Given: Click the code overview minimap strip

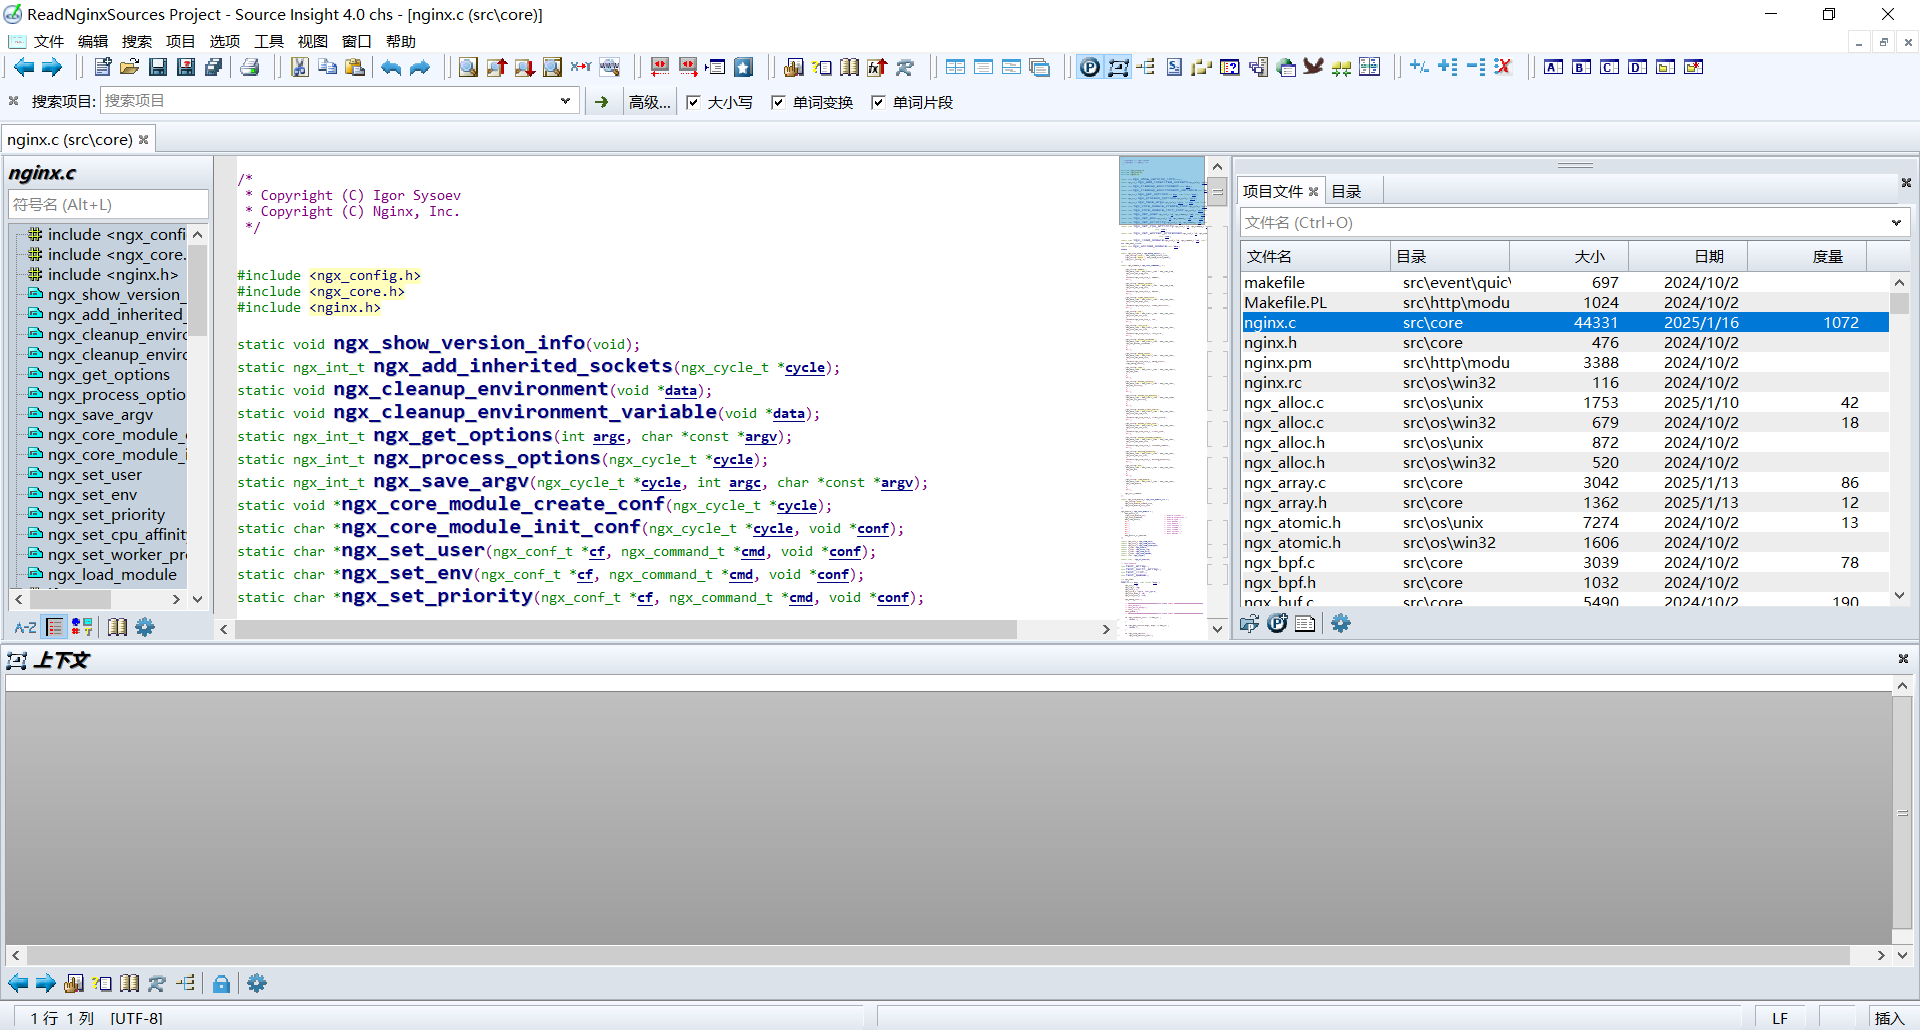Looking at the screenshot, I should tap(1162, 396).
